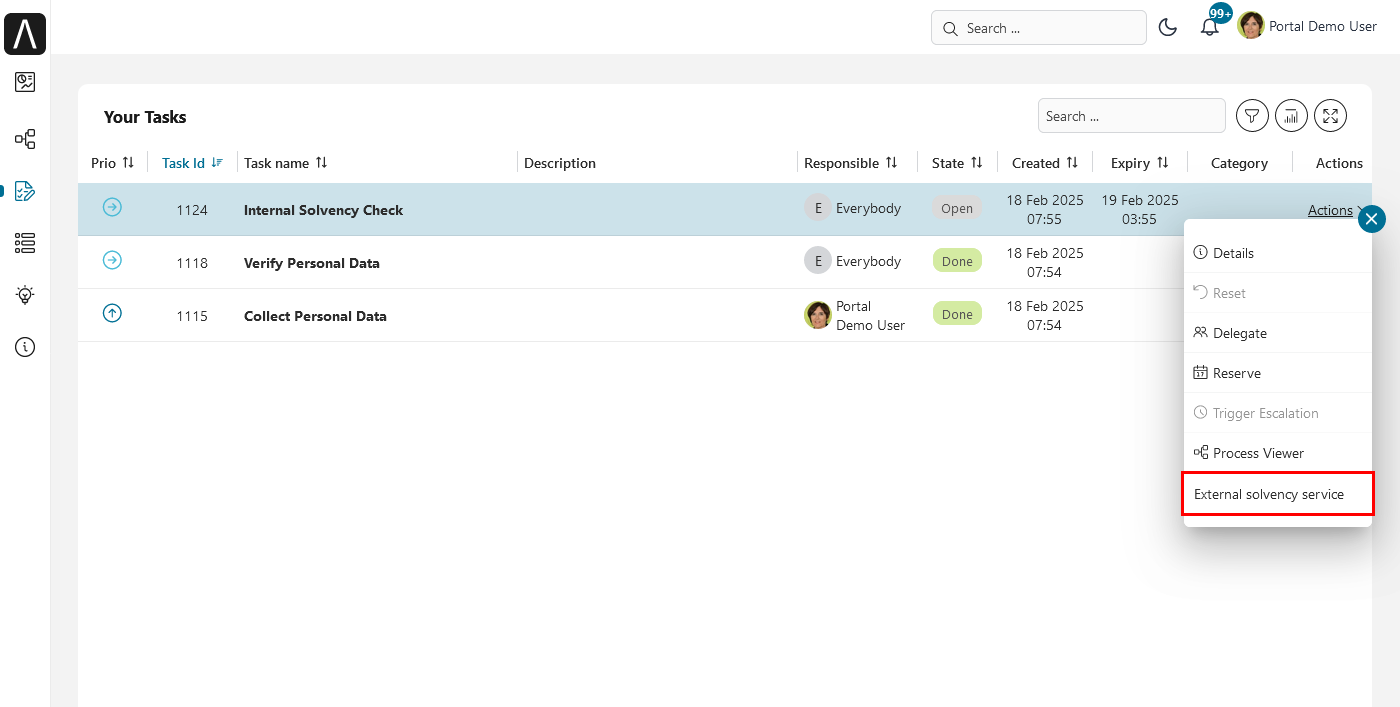1400x707 pixels.
Task: Open the Processes sidebar icon
Action: 25,139
